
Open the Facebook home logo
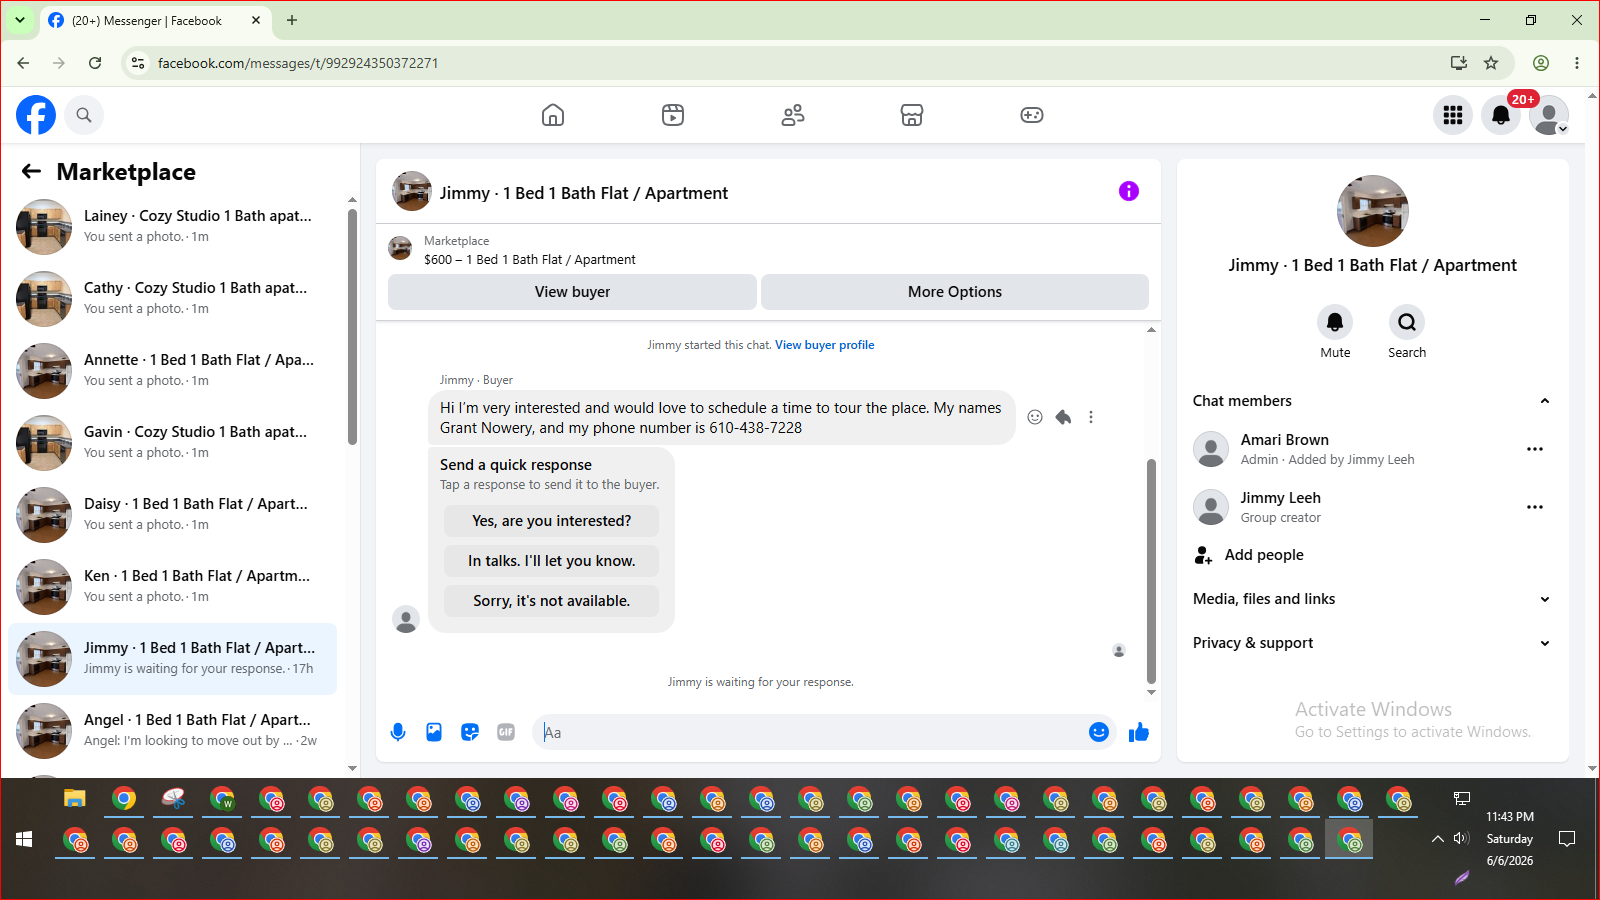(36, 115)
